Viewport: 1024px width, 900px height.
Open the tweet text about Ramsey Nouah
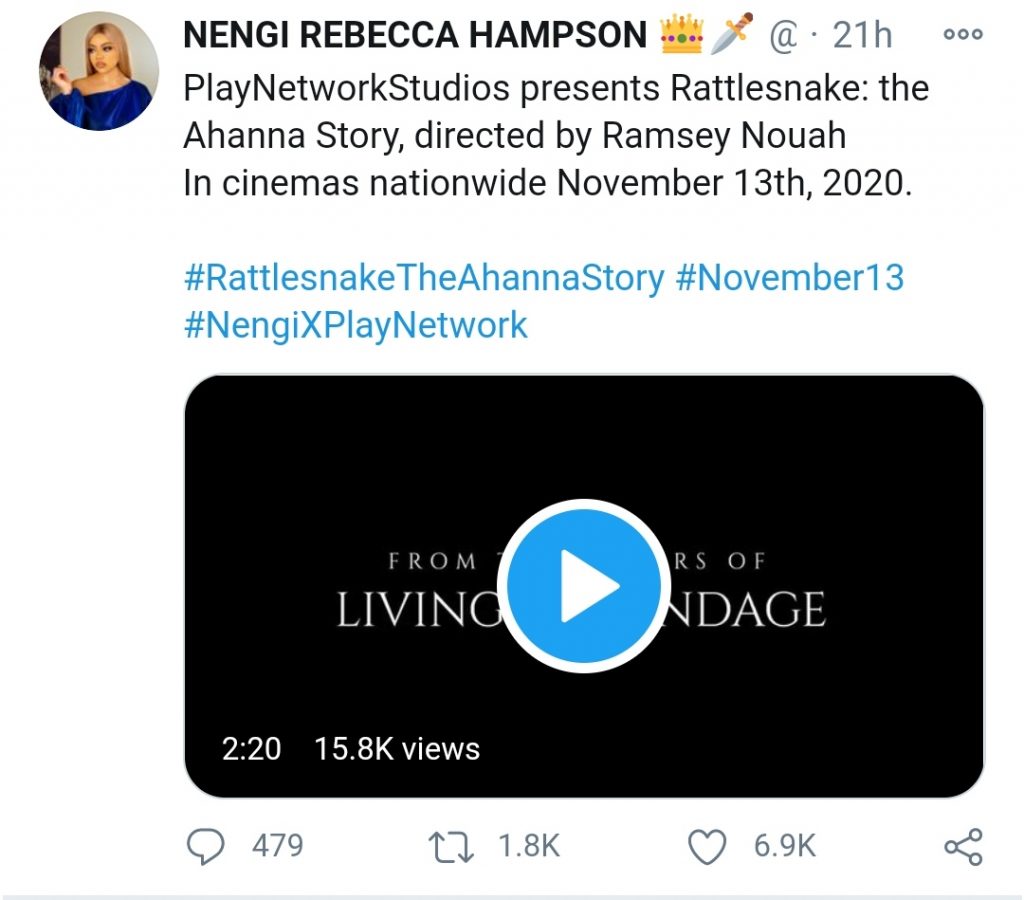[515, 137]
